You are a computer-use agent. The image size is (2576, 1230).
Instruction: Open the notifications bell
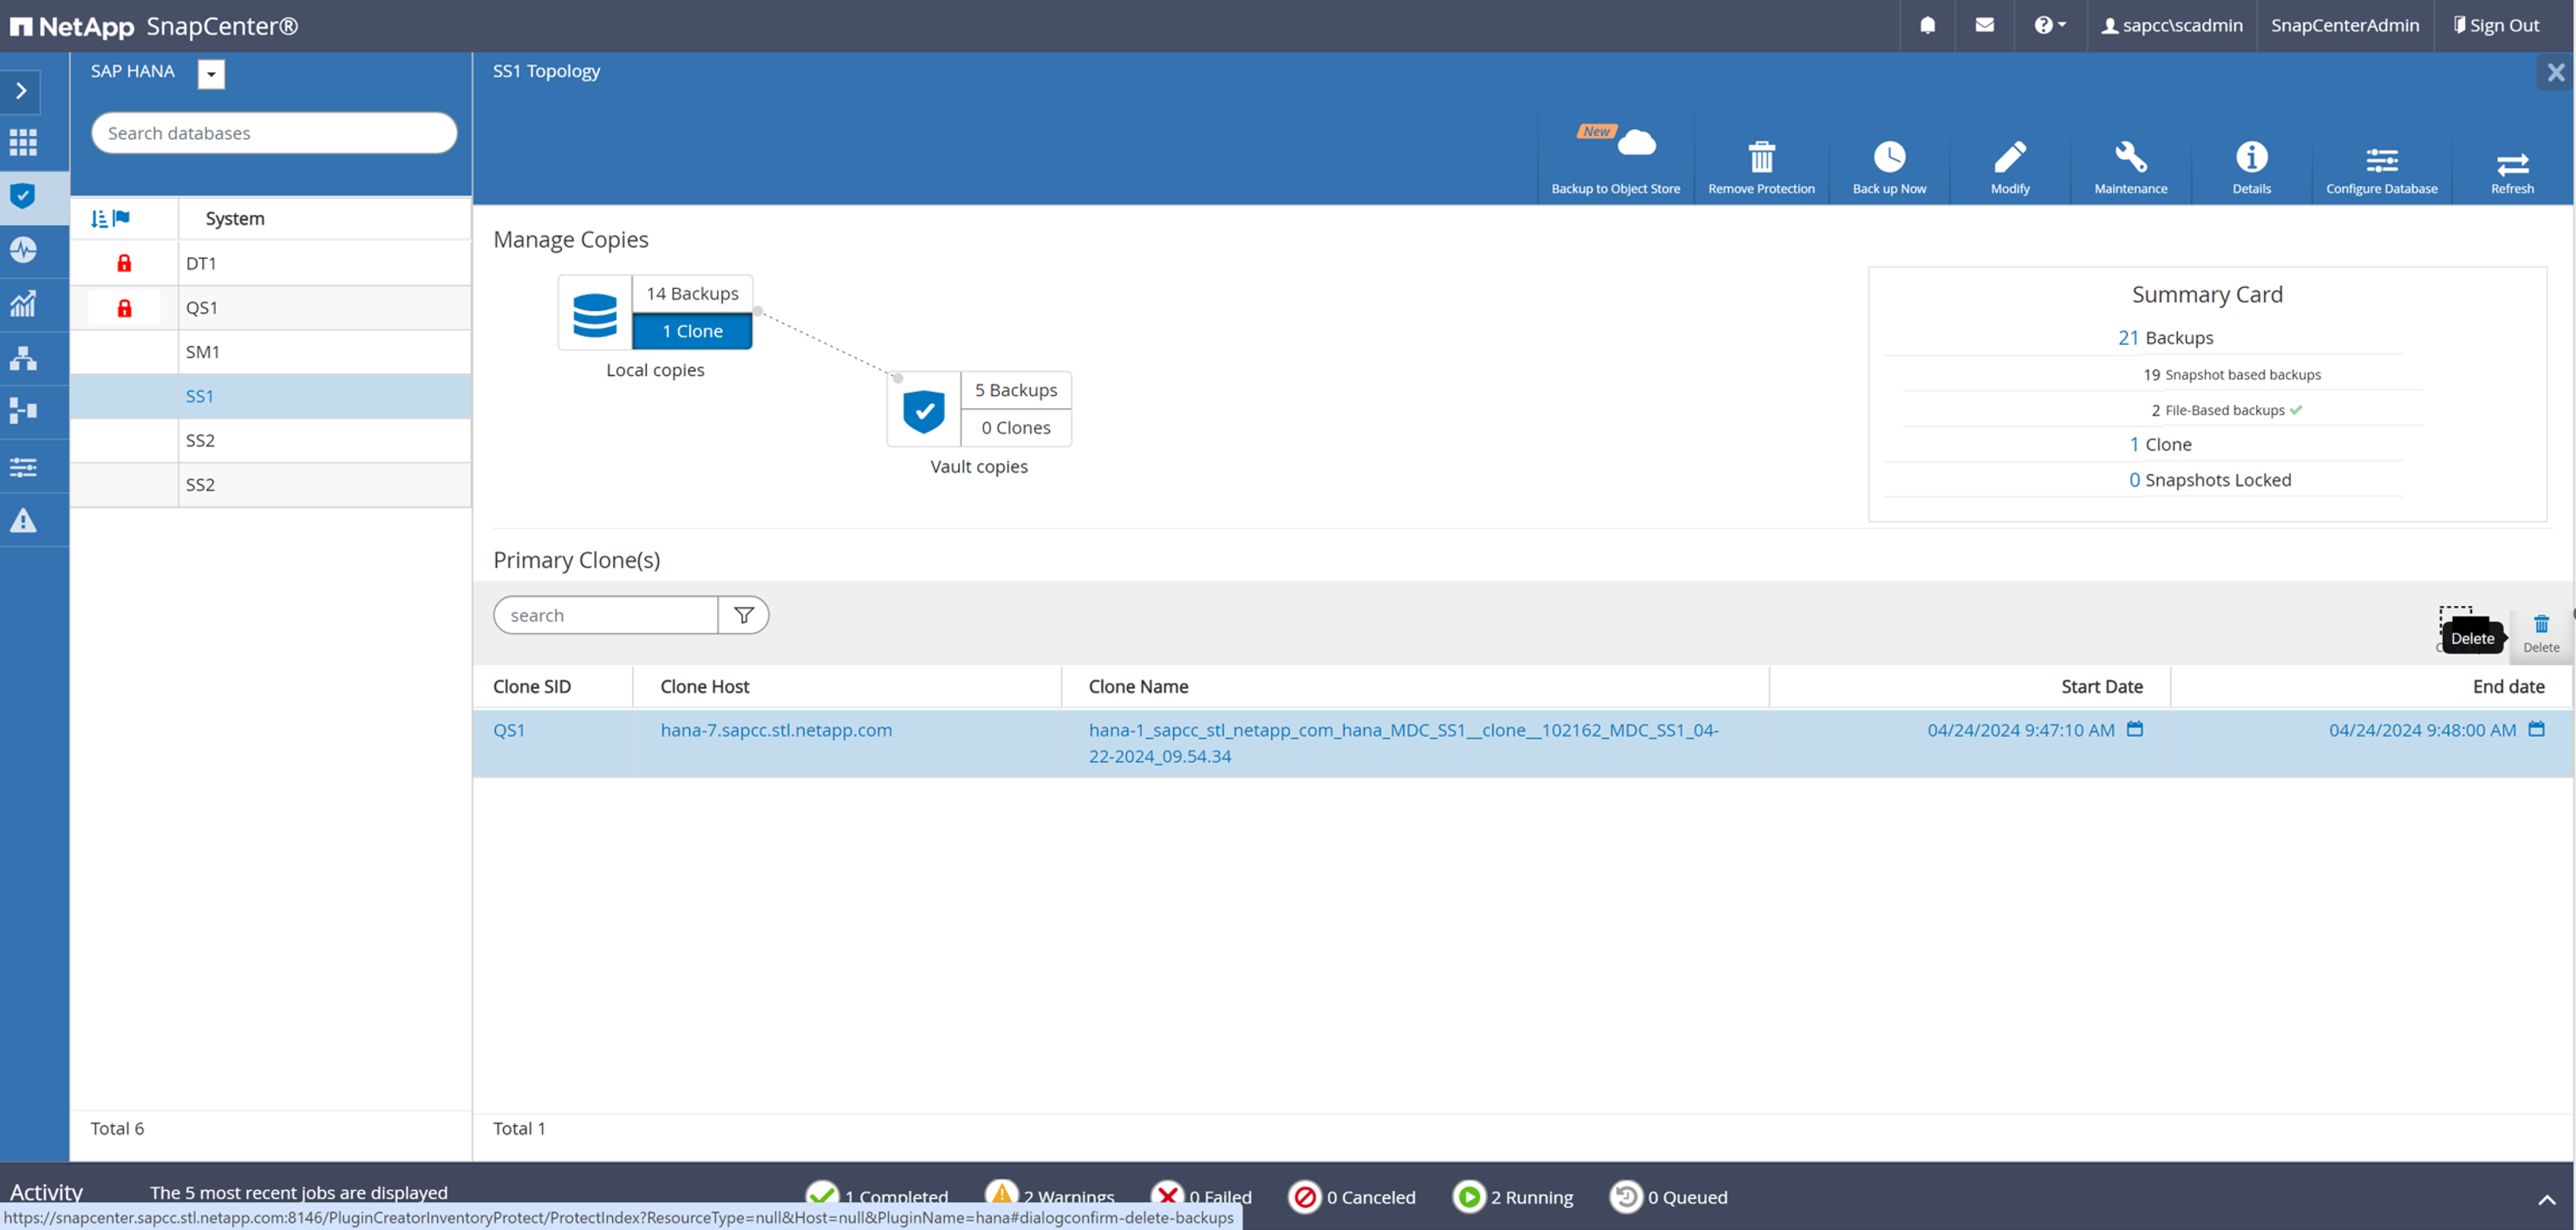click(x=1927, y=25)
